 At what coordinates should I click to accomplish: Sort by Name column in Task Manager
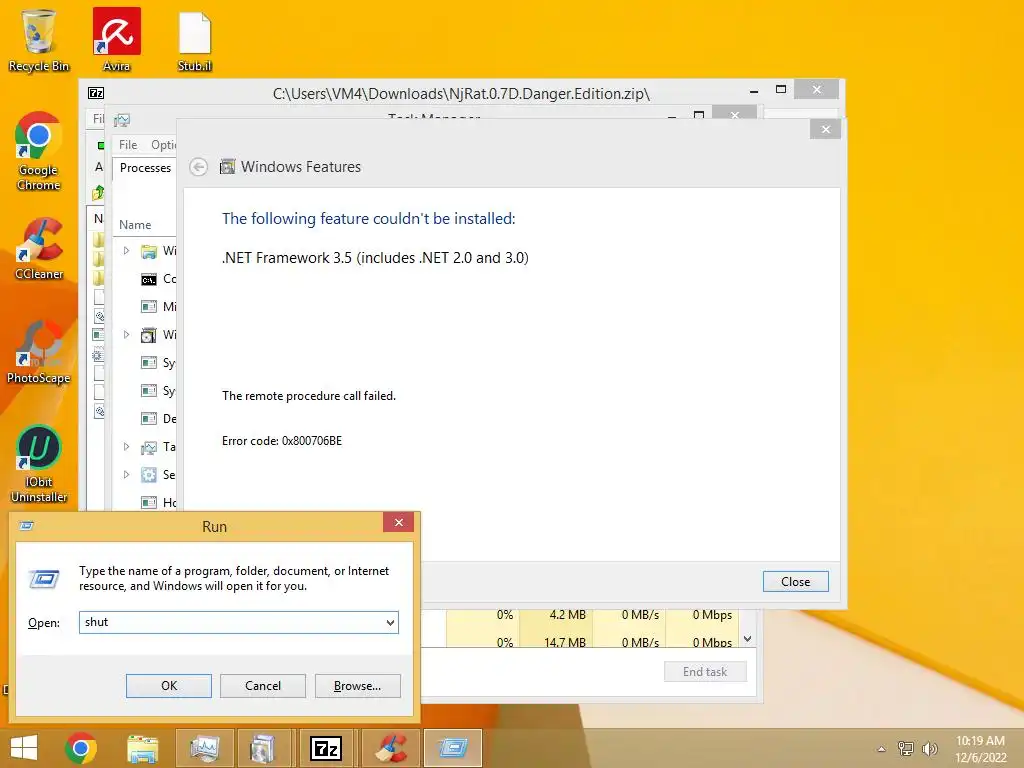135,225
